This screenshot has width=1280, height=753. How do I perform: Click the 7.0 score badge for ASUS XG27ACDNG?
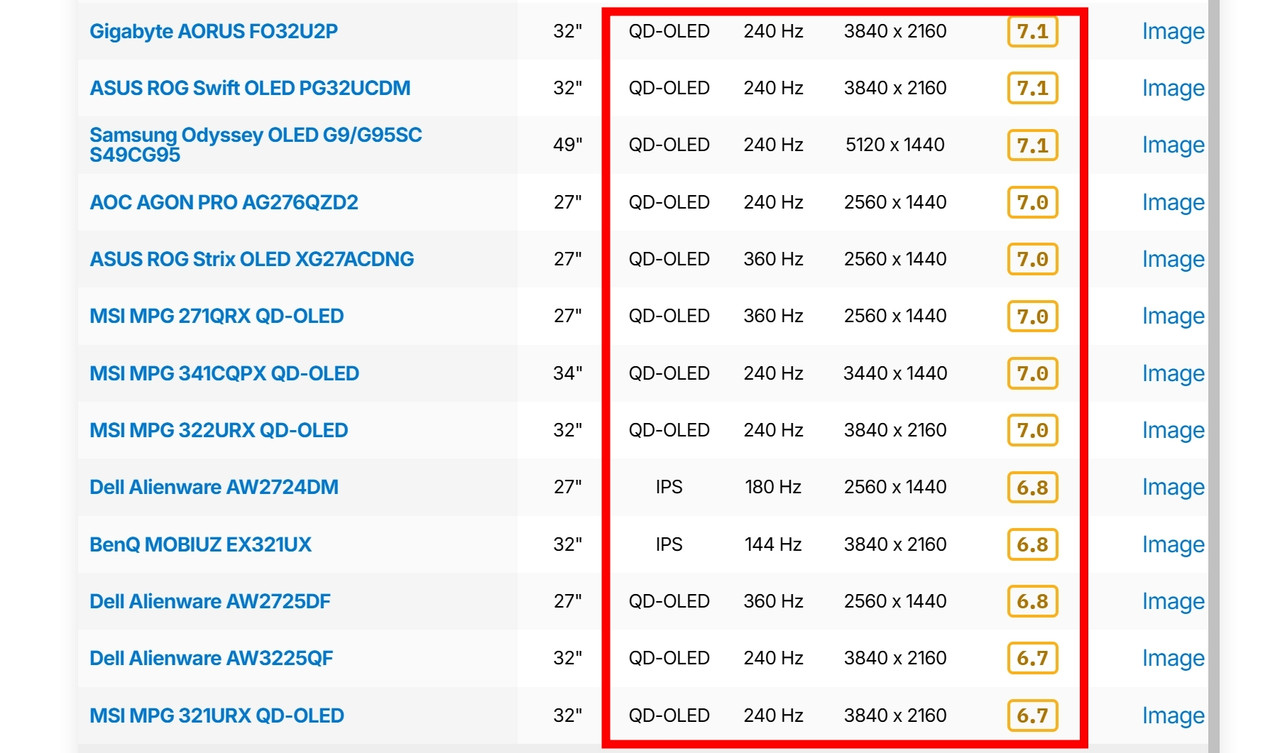(x=1032, y=259)
